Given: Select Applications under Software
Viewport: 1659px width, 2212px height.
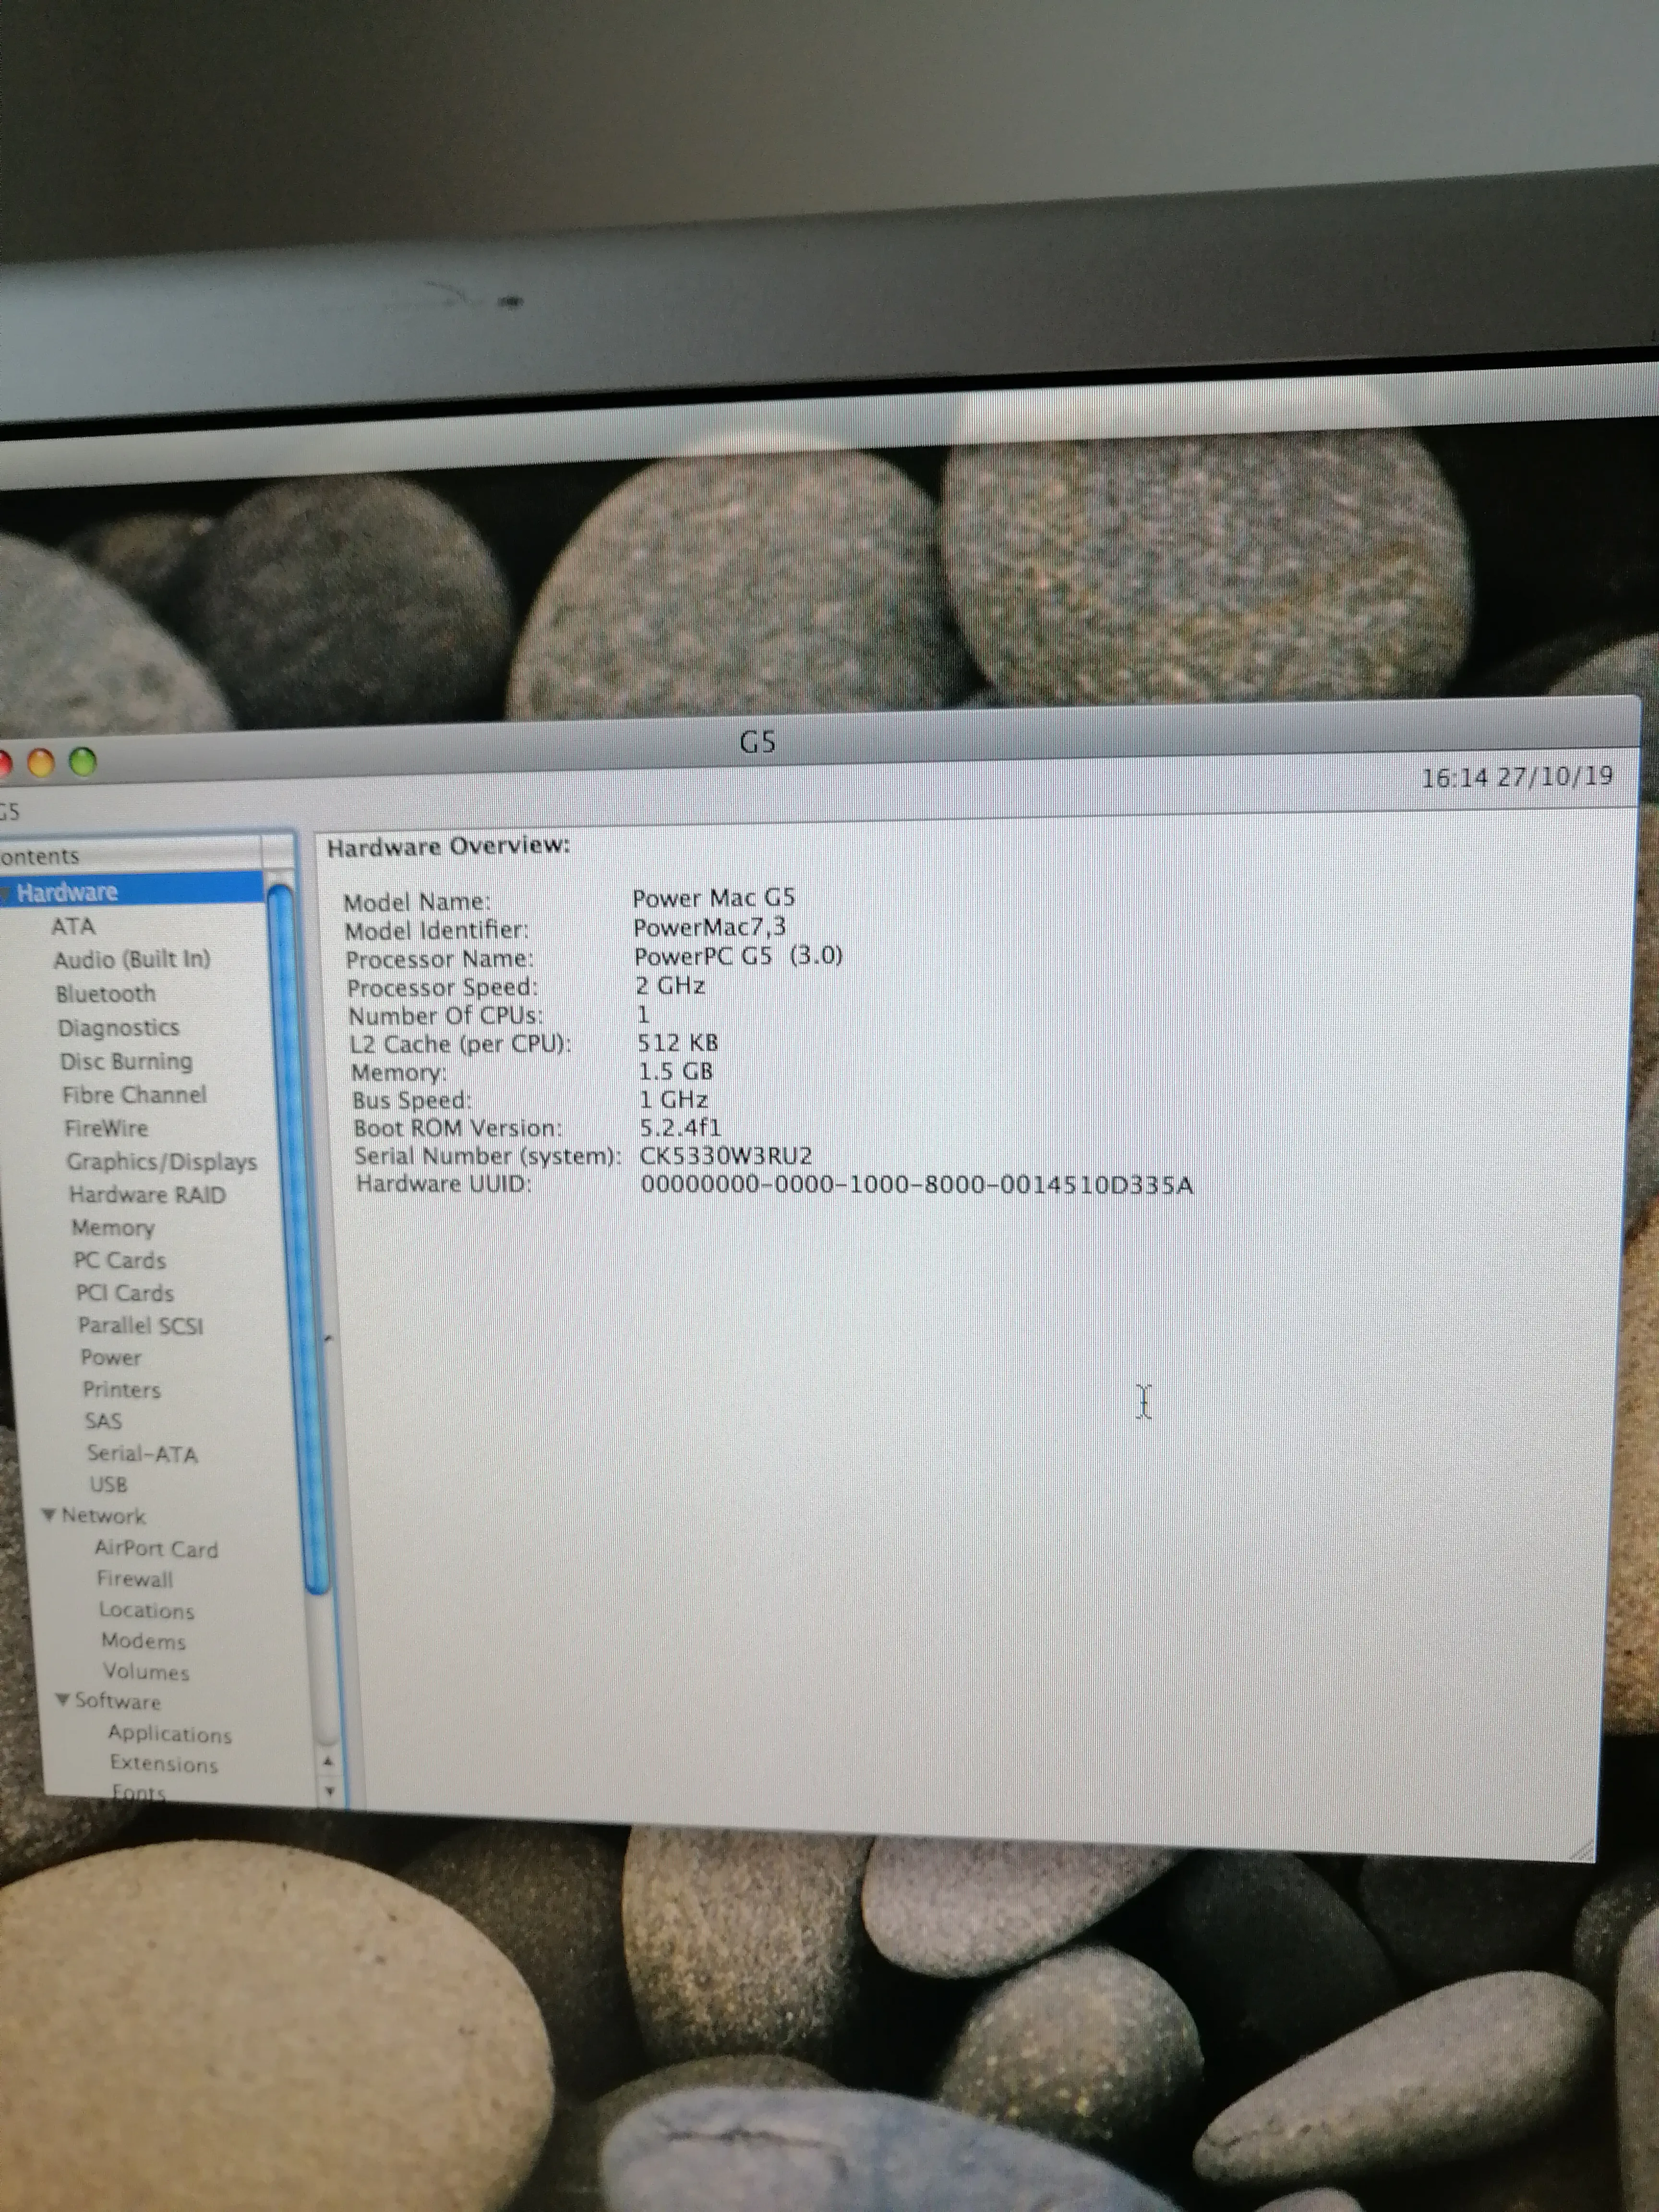Looking at the screenshot, I should 169,1733.
